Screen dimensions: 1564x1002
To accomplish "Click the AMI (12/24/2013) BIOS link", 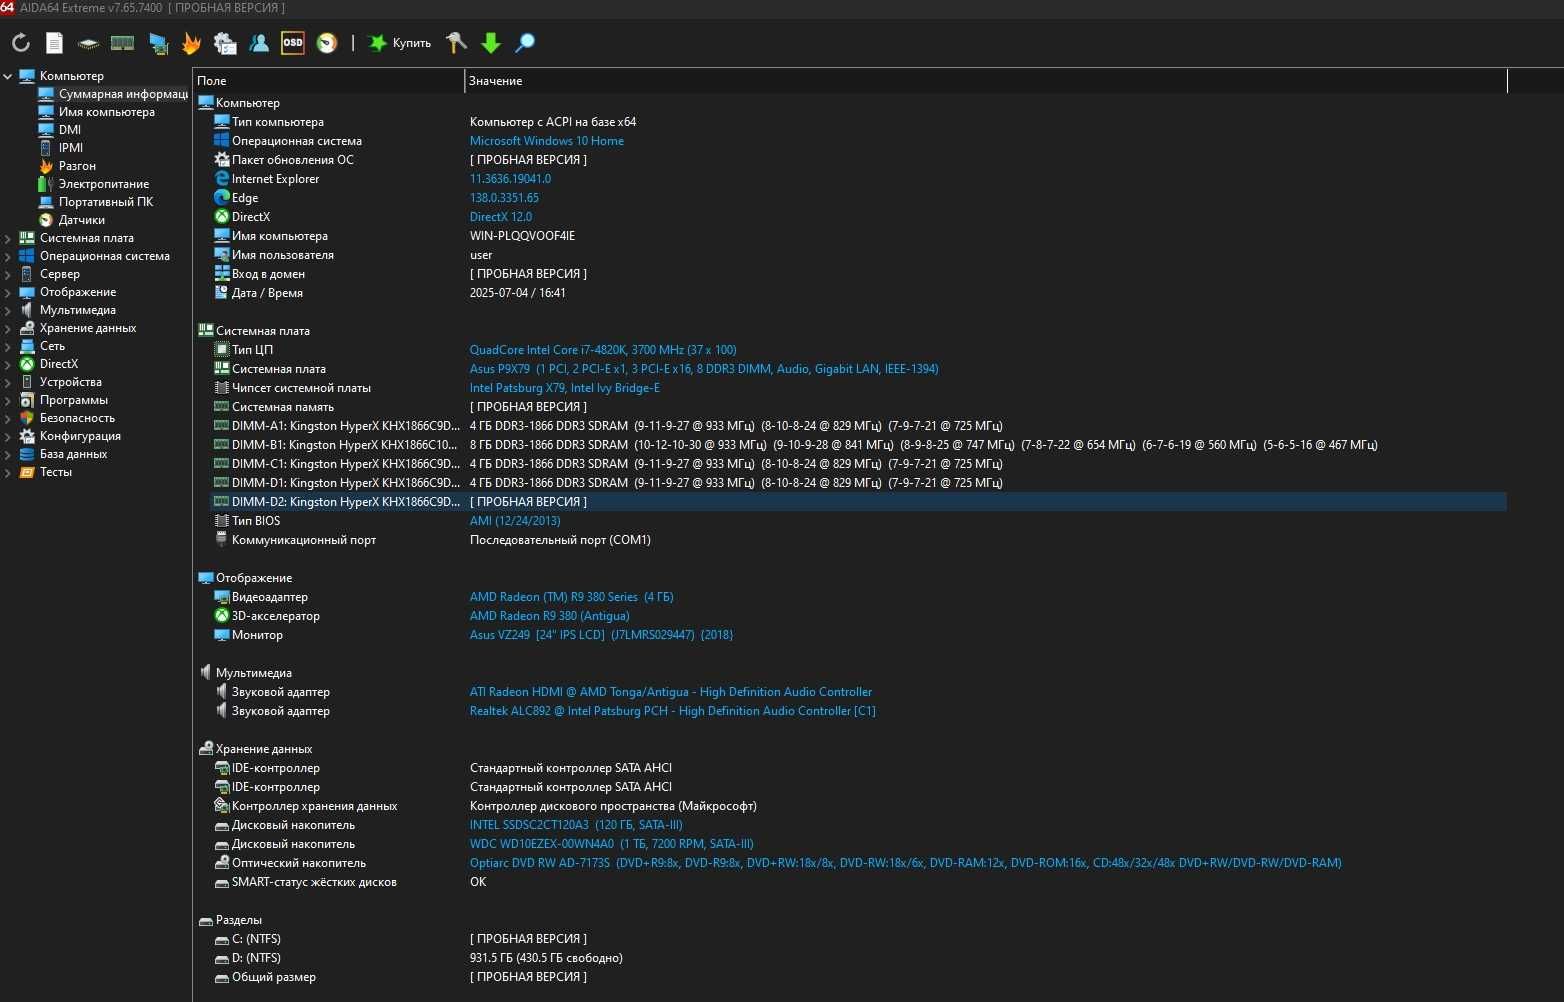I will point(515,521).
